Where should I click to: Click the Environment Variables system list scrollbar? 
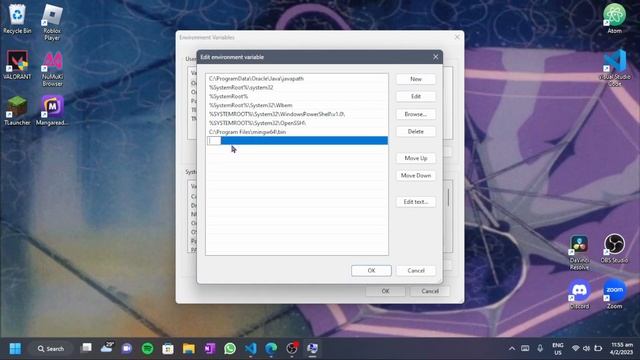tap(448, 198)
